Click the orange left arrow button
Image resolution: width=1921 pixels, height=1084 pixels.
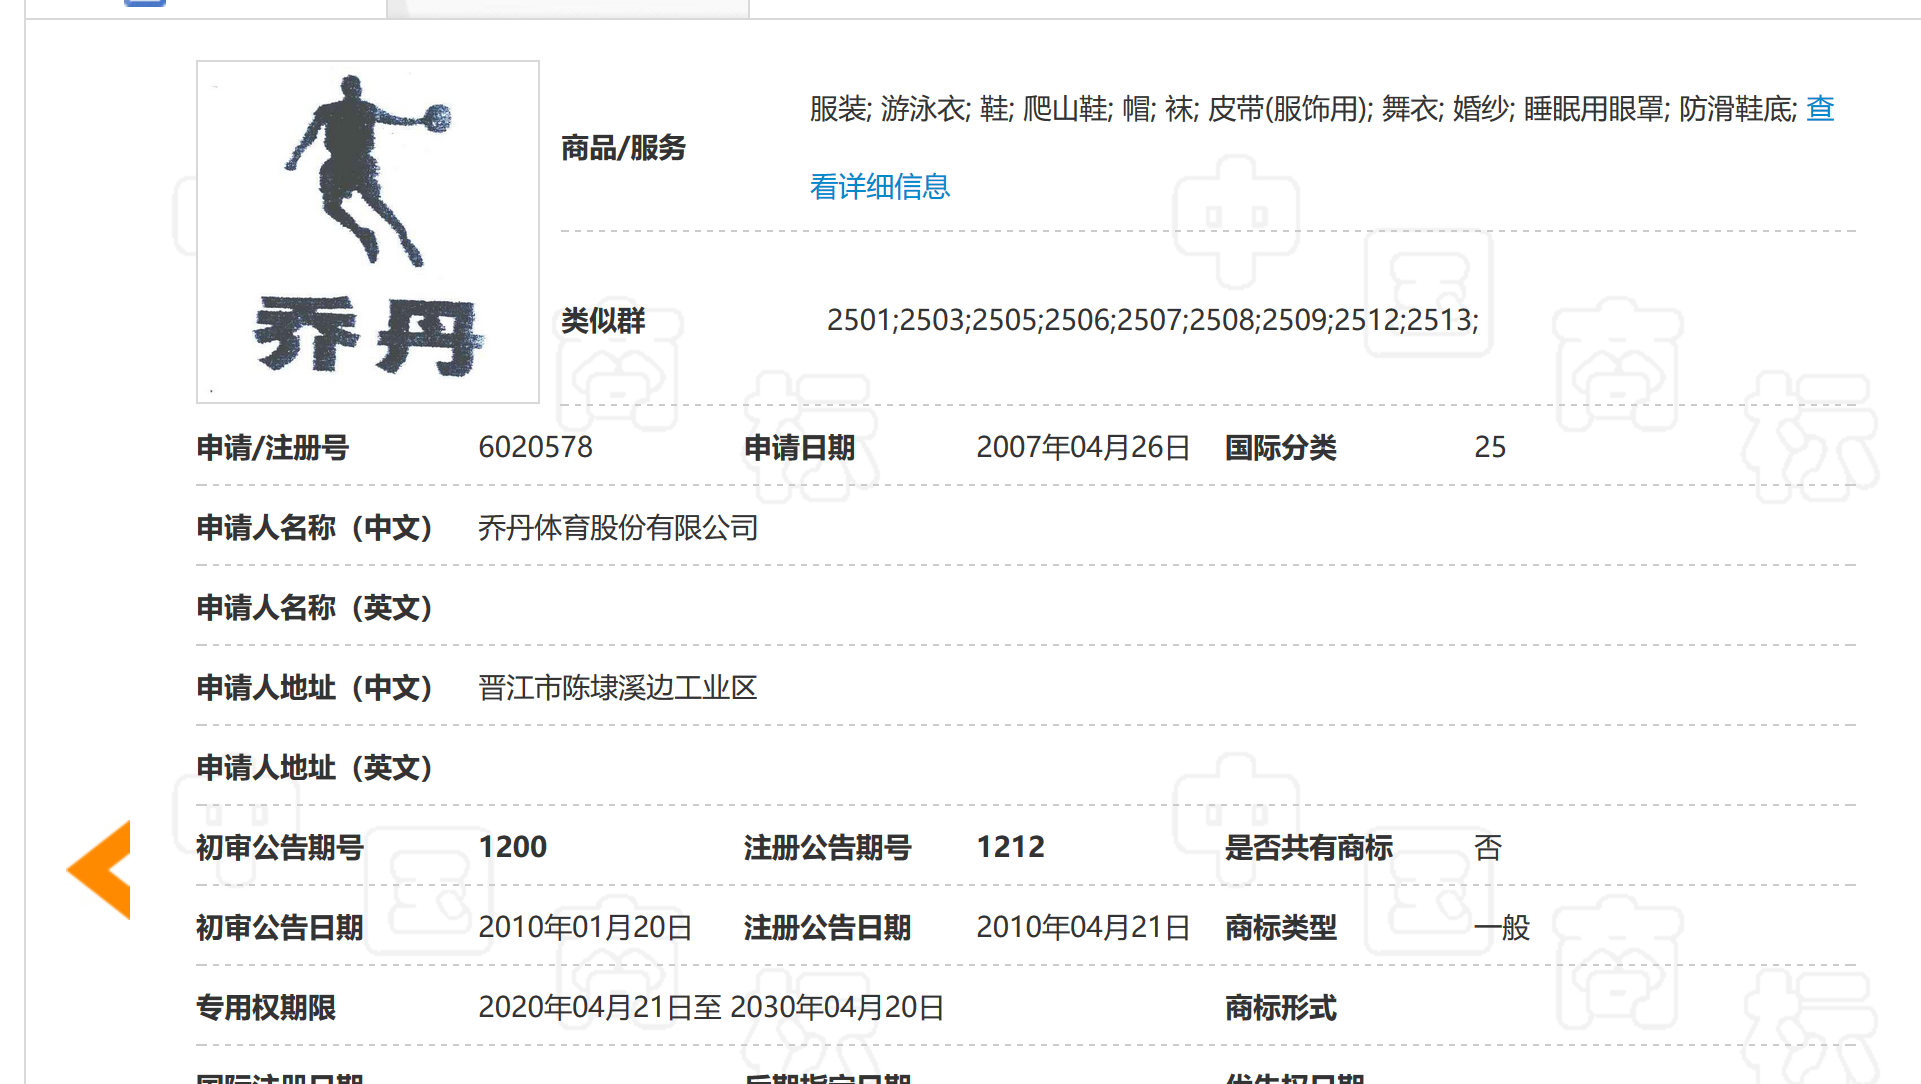point(99,869)
